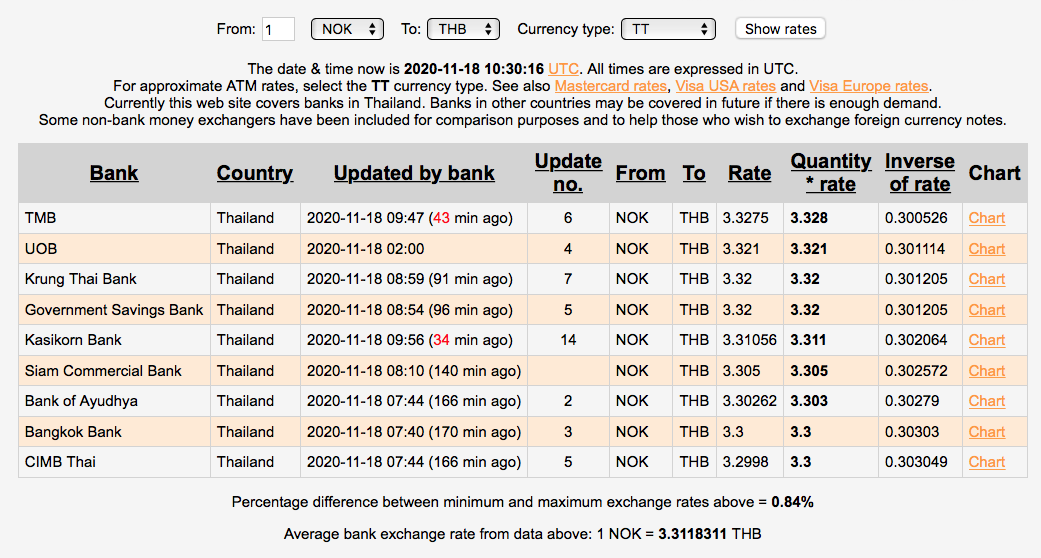
Task: Open the From currency NOK dropdown
Action: coord(347,29)
